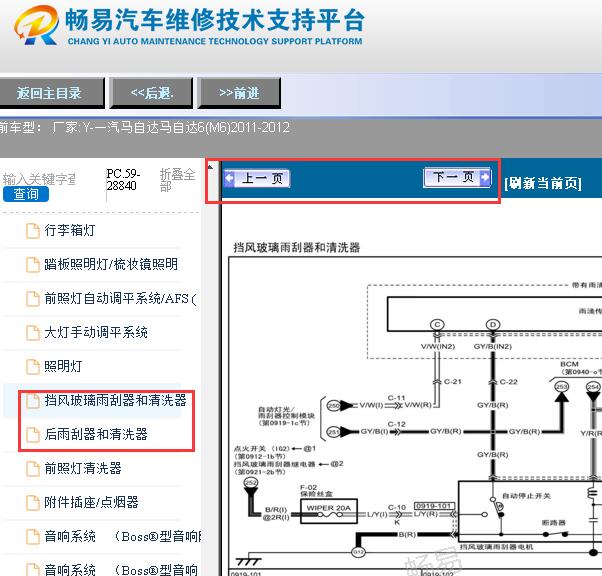Click the WIPER 20A fuse in diagram
This screenshot has height=576, width=602.
coord(329,511)
